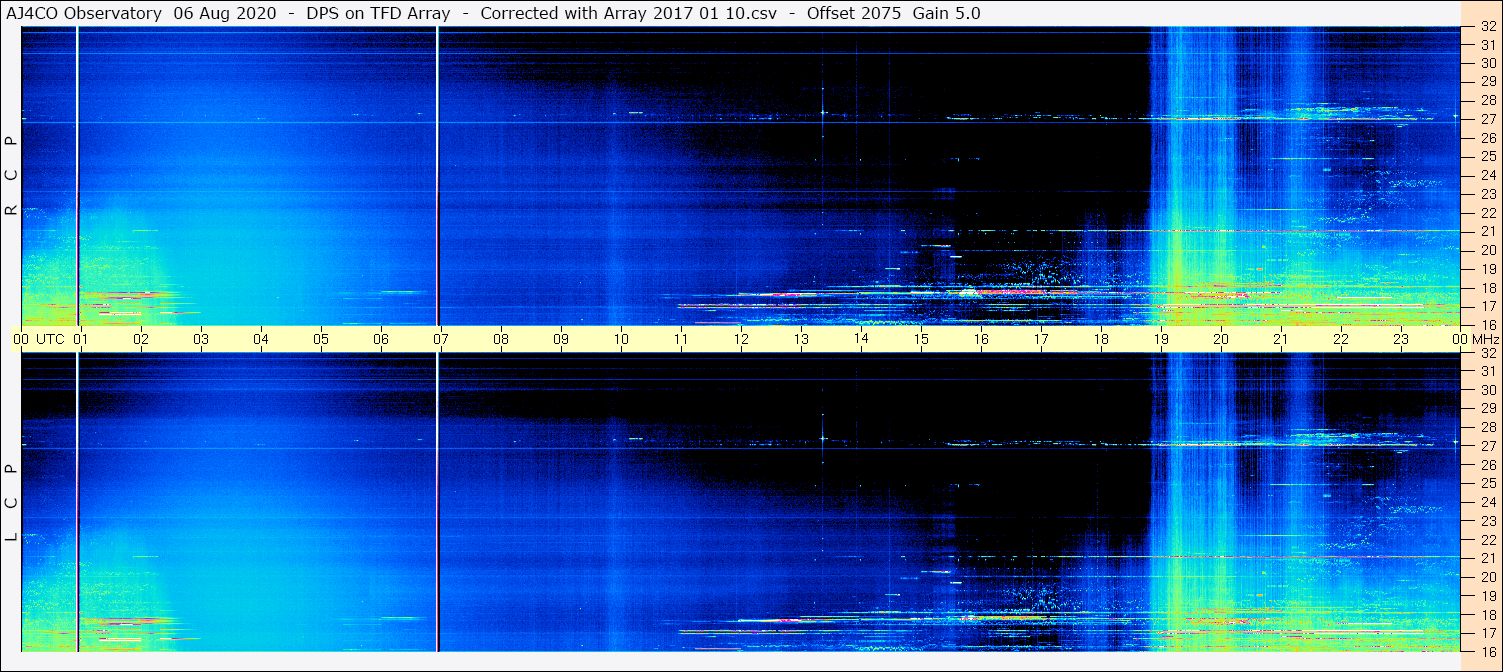
Task: Click the "MHz" unit label on time axis
Action: (x=1484, y=339)
